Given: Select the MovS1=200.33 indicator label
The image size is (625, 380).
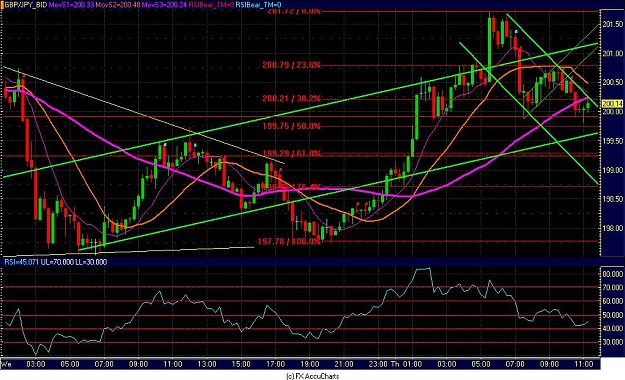Looking at the screenshot, I should point(70,5).
